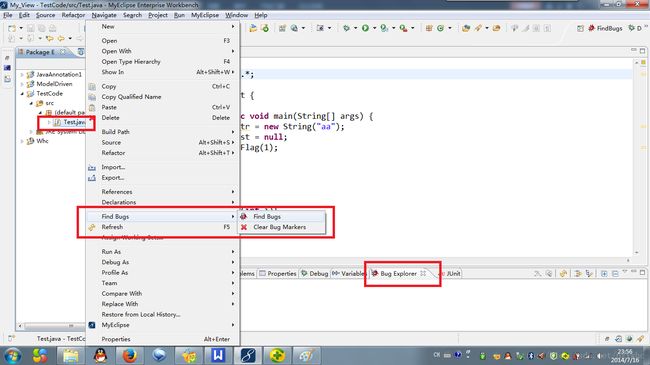Open the Windows Start button
This screenshot has width=650, height=365.
coord(12,356)
